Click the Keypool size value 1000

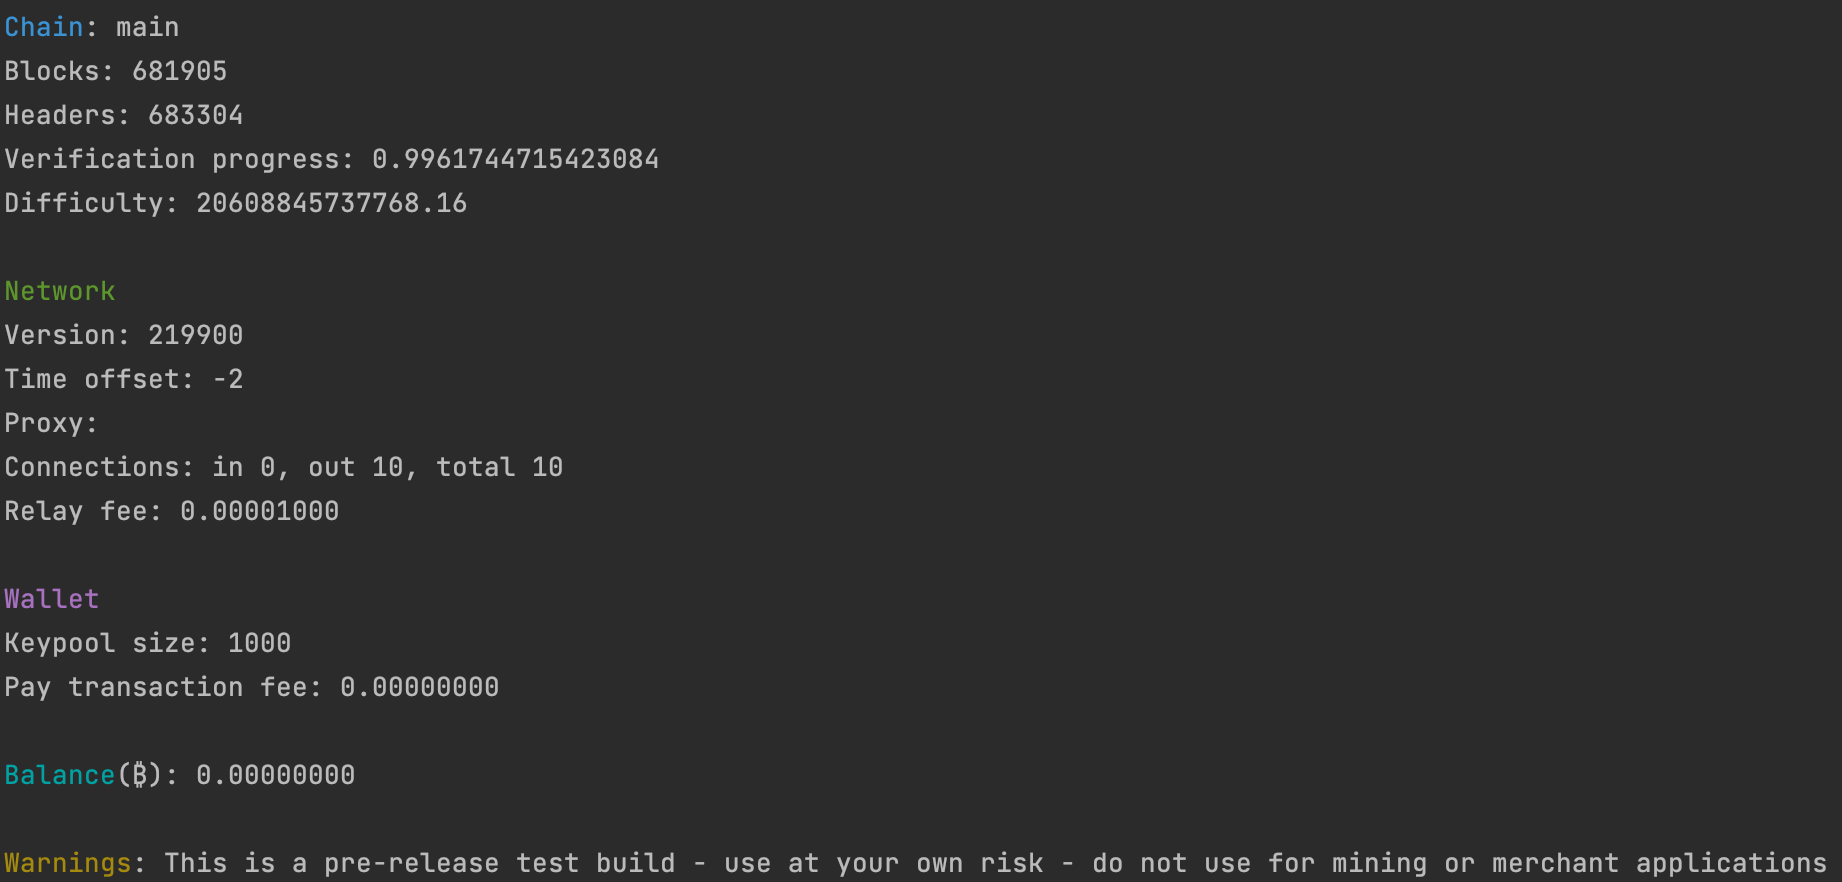259,643
